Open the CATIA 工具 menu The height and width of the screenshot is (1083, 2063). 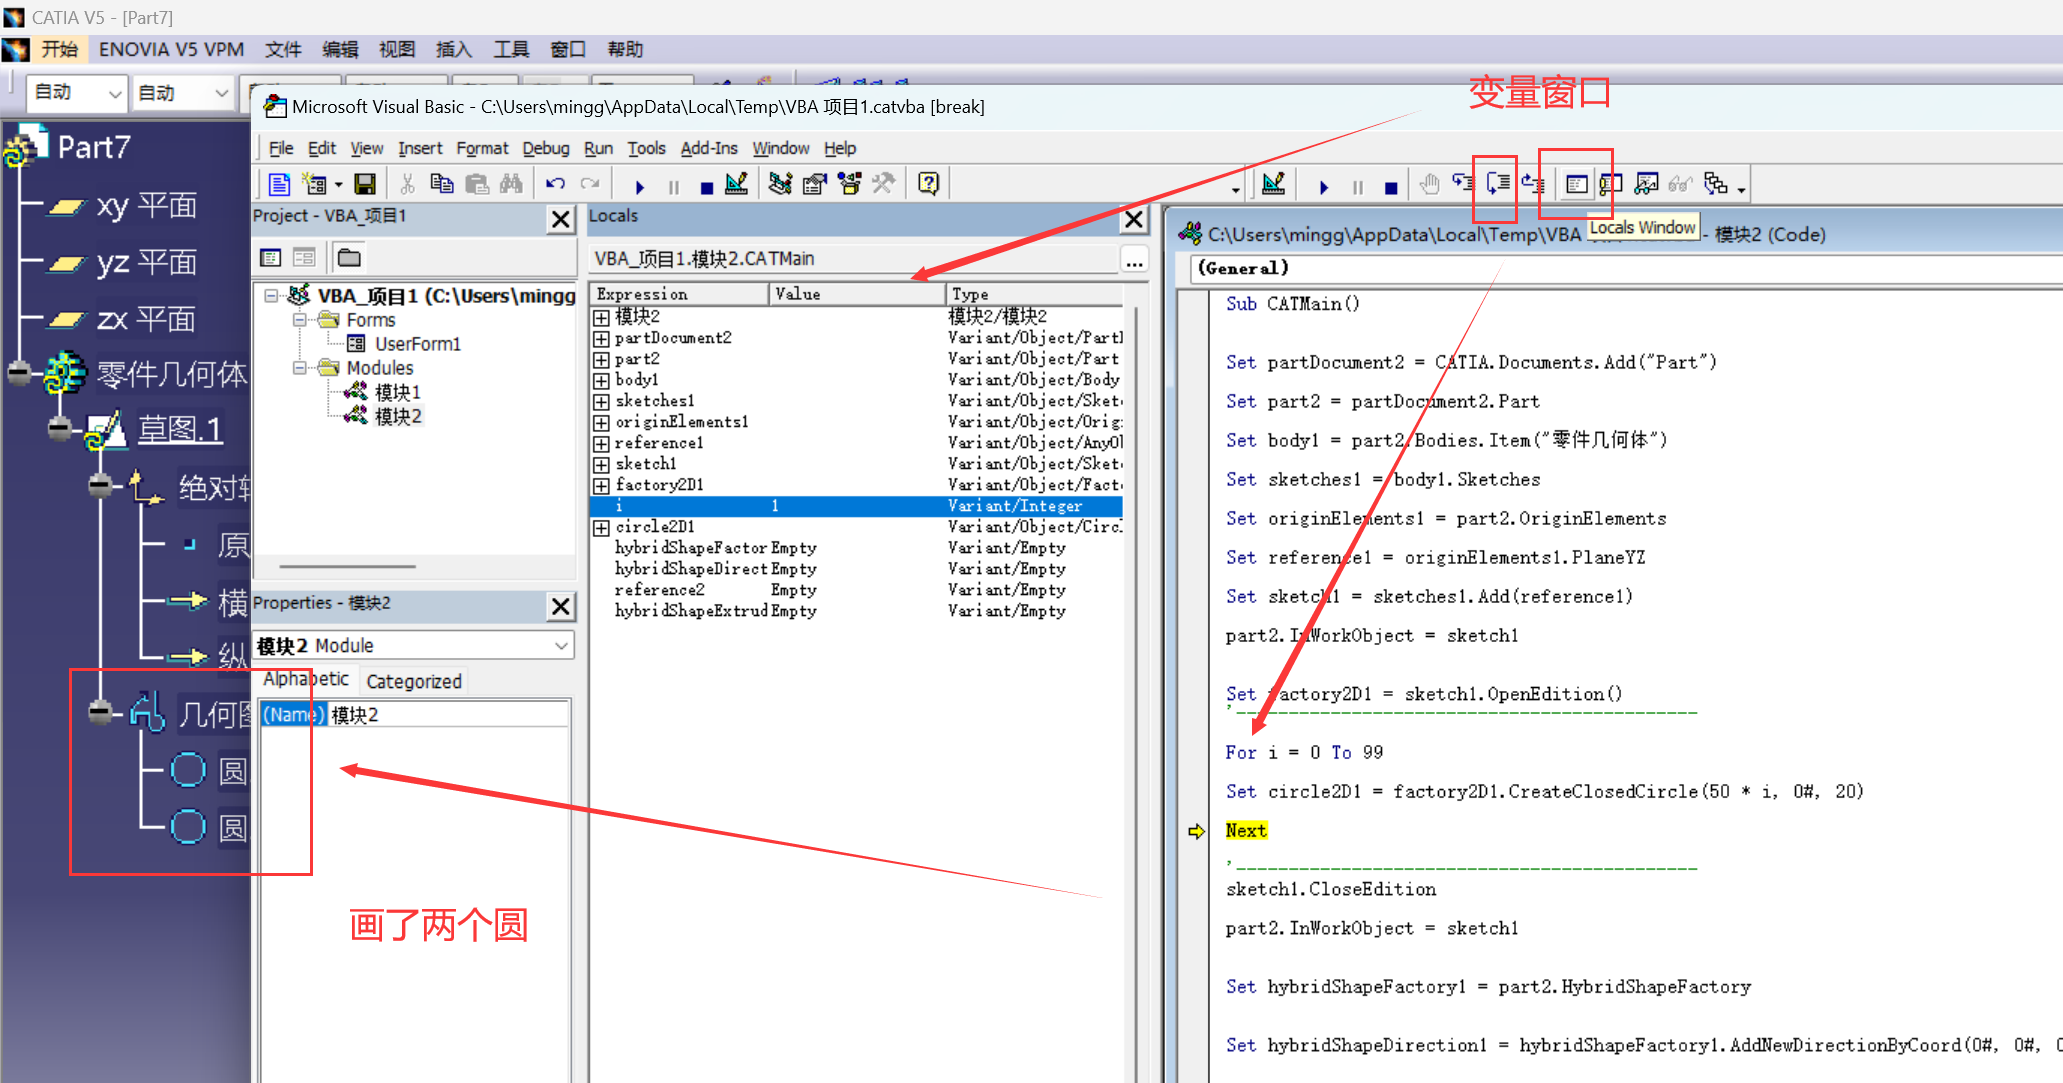(x=511, y=49)
